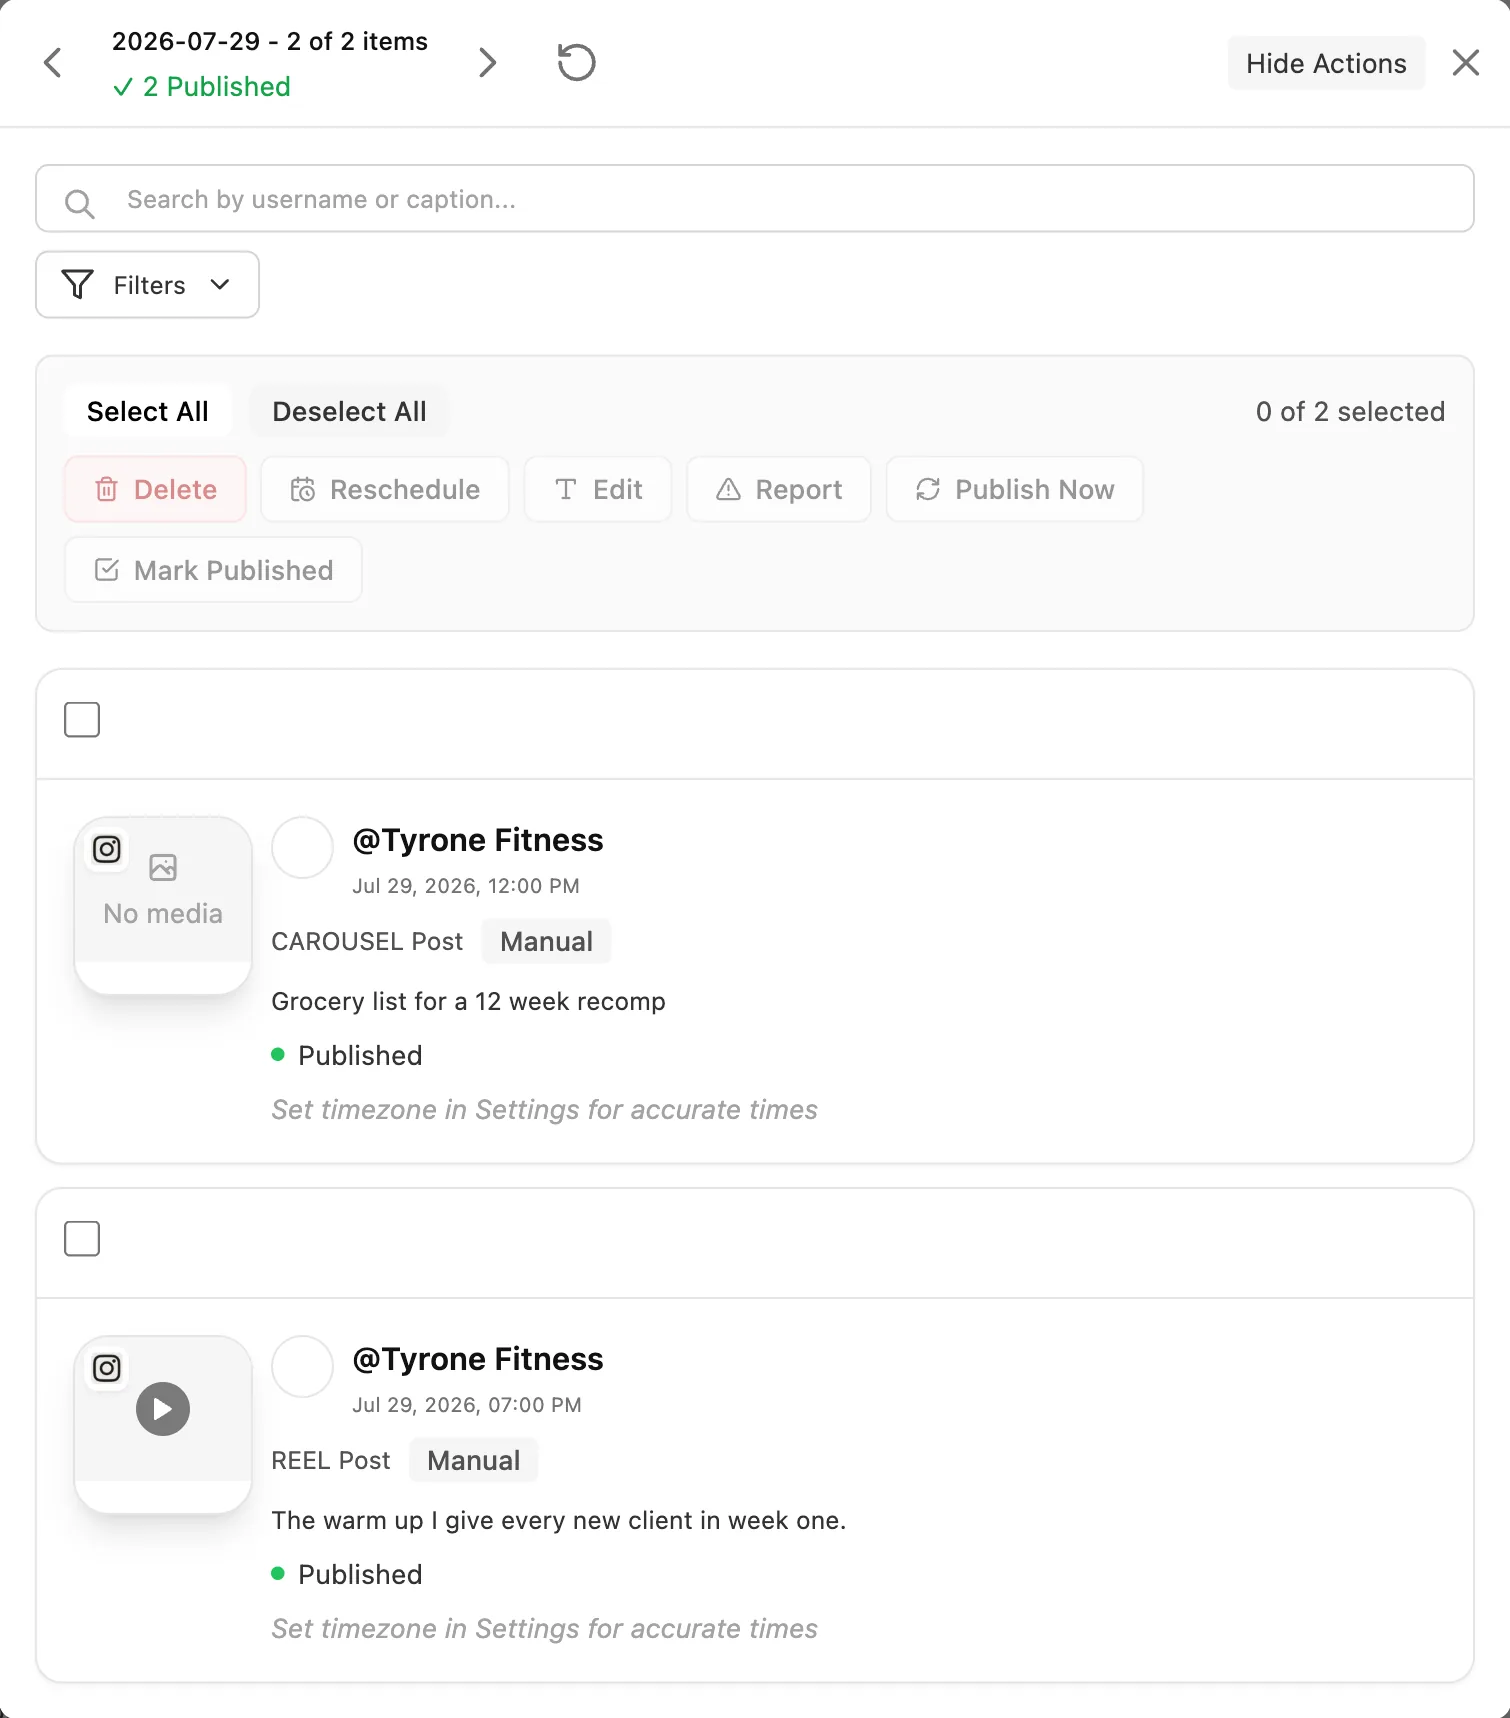Click the Reschedule button
This screenshot has height=1718, width=1510.
(x=385, y=489)
